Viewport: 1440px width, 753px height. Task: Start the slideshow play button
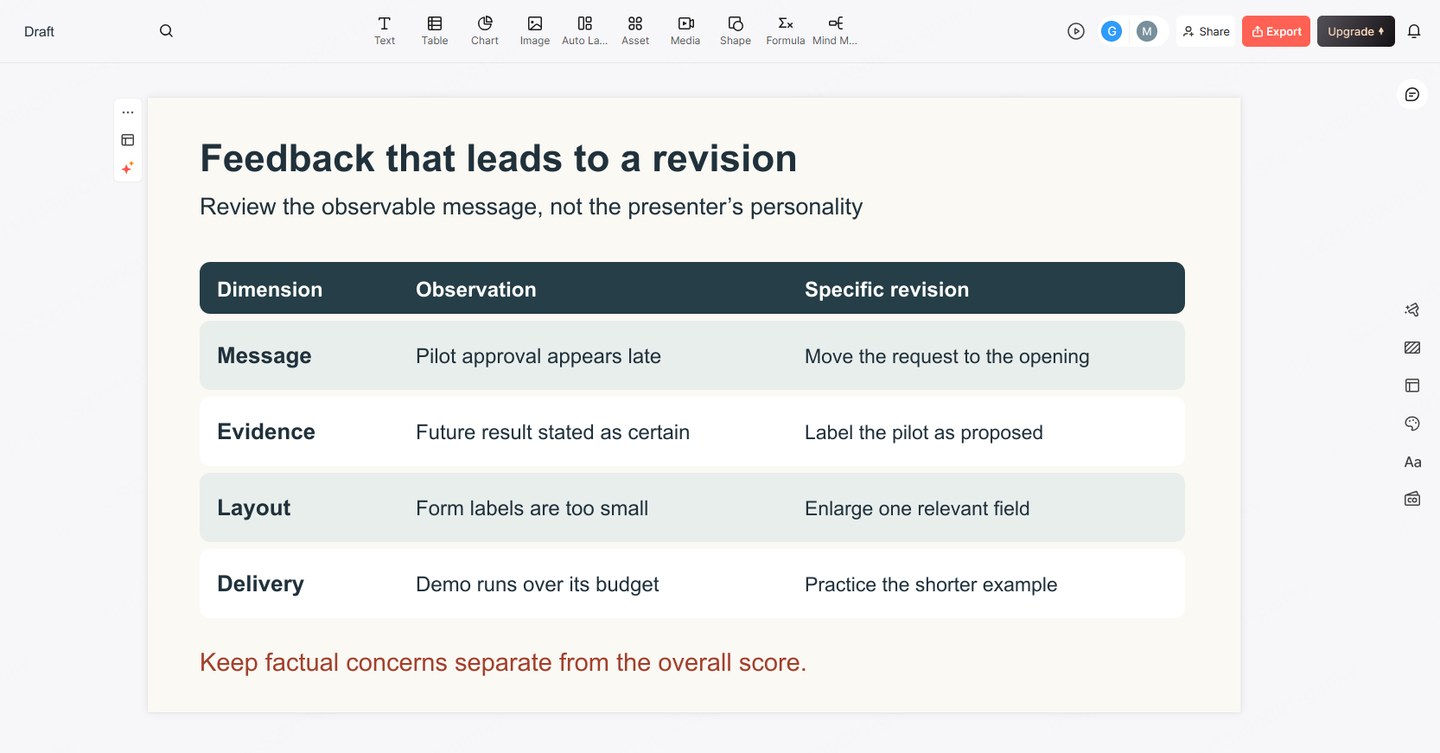tap(1076, 31)
